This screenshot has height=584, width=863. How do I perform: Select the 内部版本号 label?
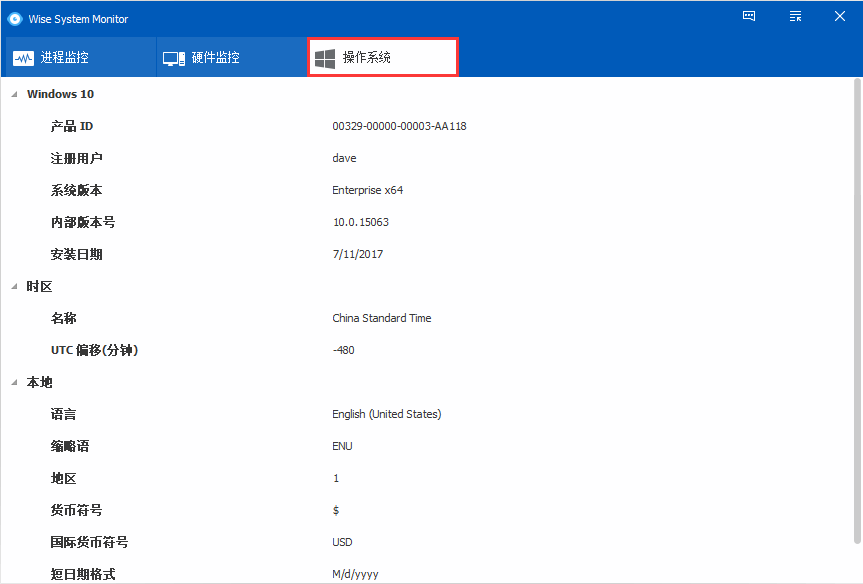[x=83, y=222]
